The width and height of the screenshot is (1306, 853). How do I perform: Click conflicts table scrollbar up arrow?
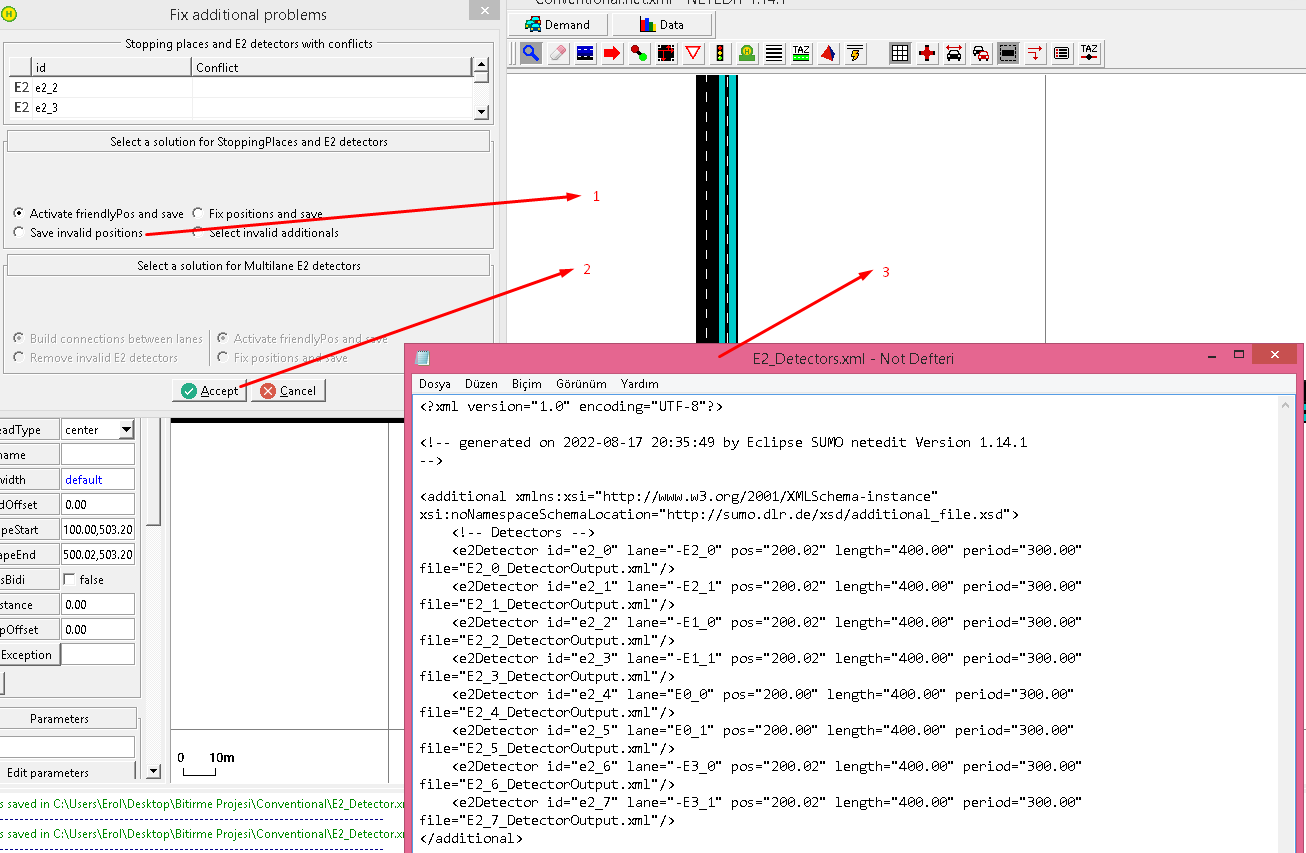[x=481, y=64]
